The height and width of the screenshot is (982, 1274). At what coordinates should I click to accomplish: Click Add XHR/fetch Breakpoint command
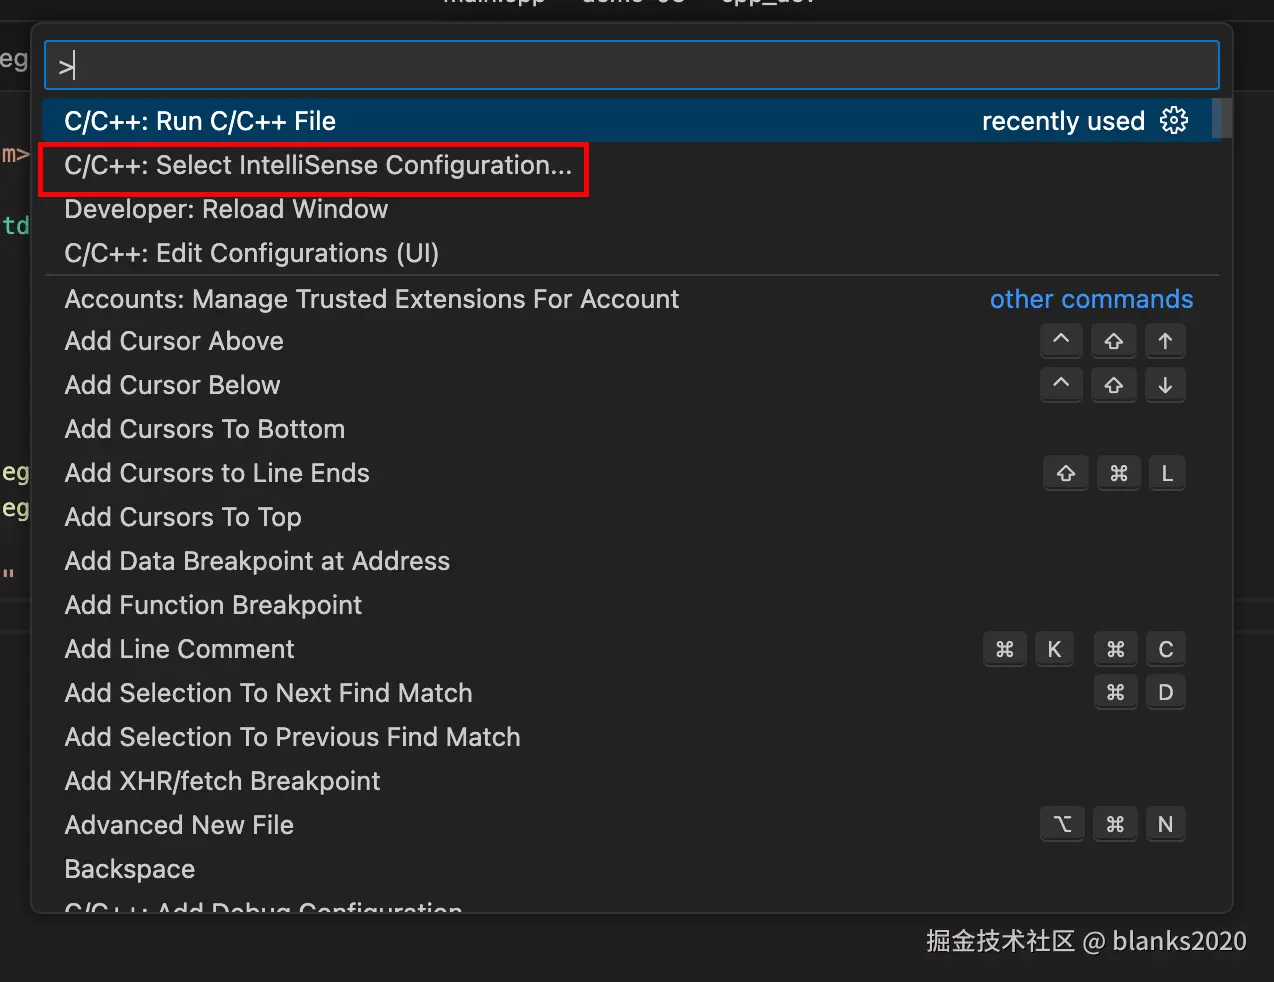point(222,782)
